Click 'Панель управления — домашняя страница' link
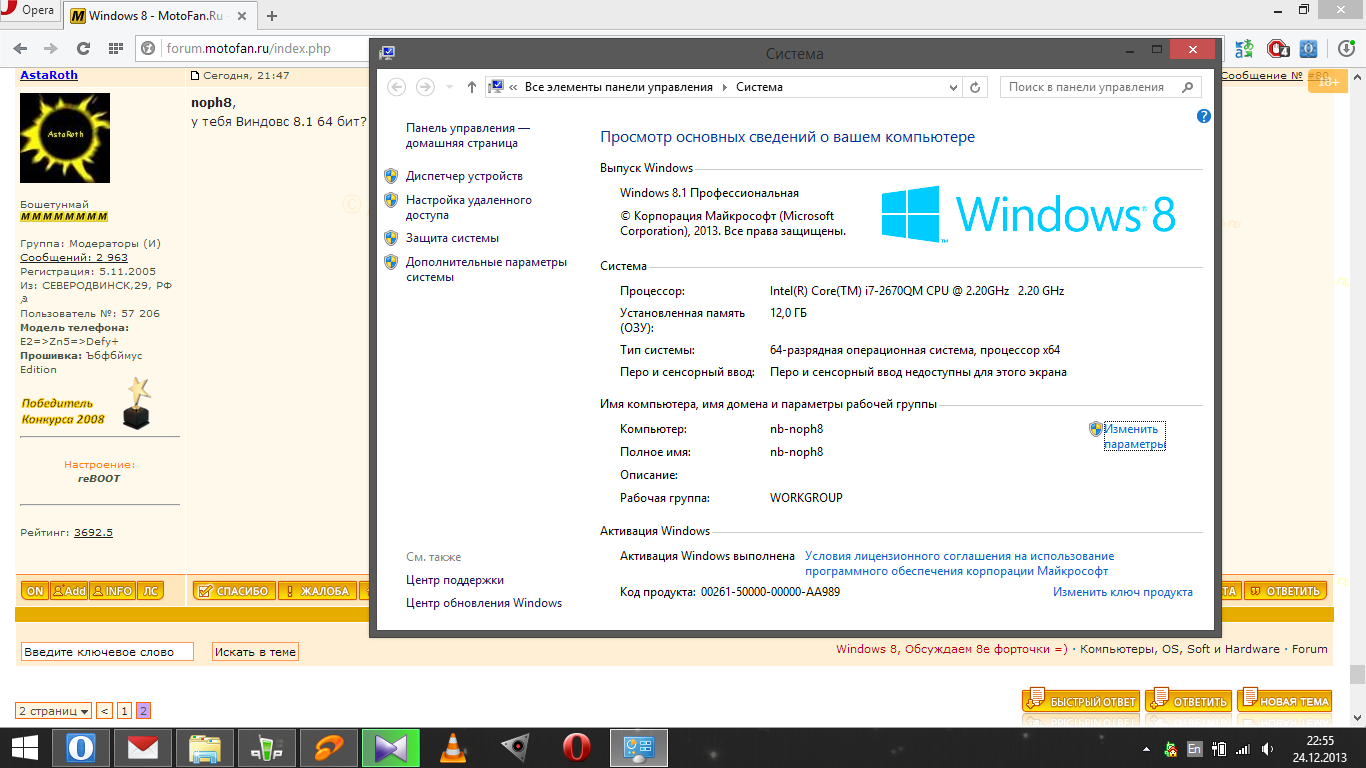The image size is (1366, 768). pos(468,135)
